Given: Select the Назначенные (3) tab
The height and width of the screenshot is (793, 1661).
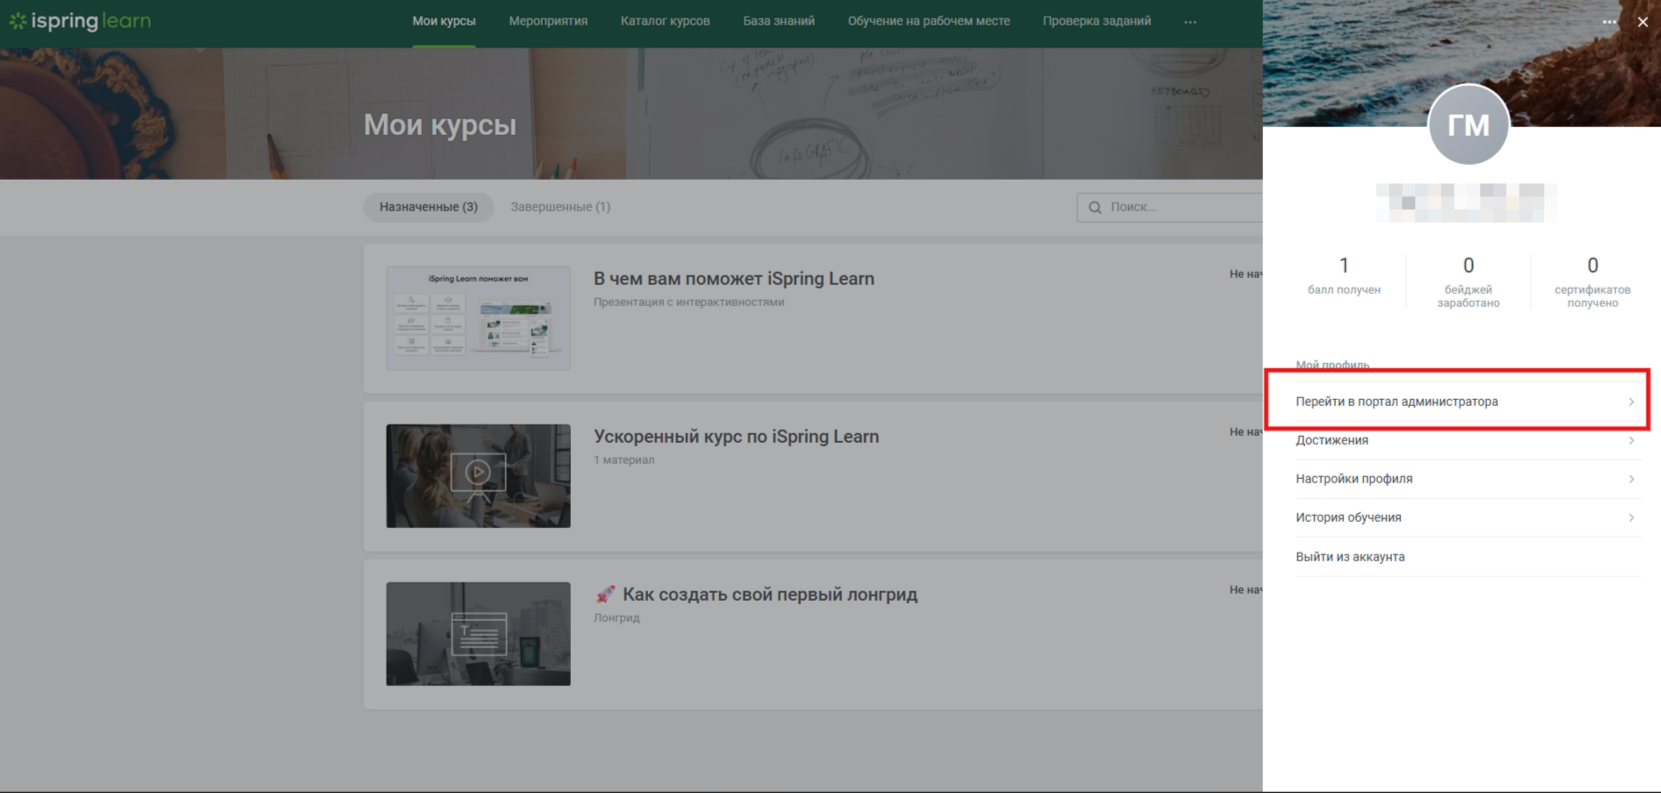Looking at the screenshot, I should click(428, 207).
